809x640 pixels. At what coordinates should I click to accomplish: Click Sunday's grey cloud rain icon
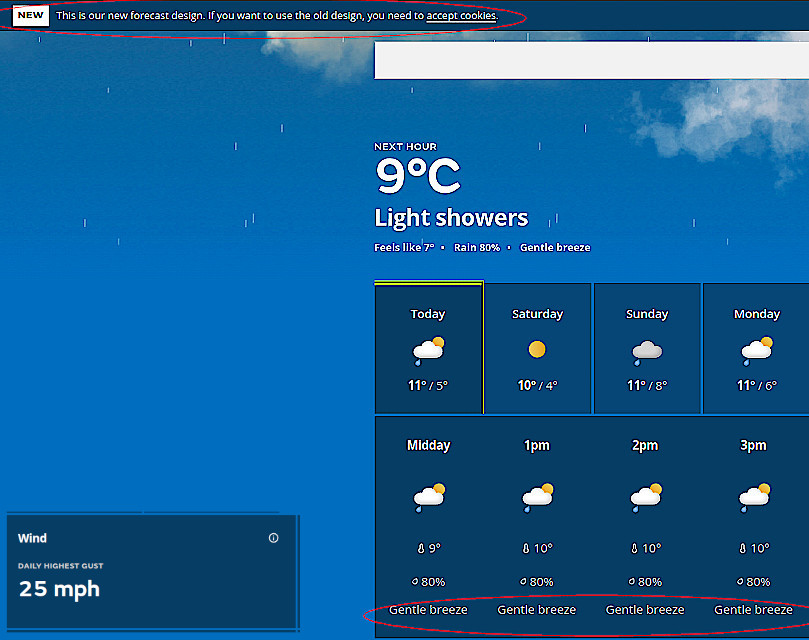click(x=647, y=353)
